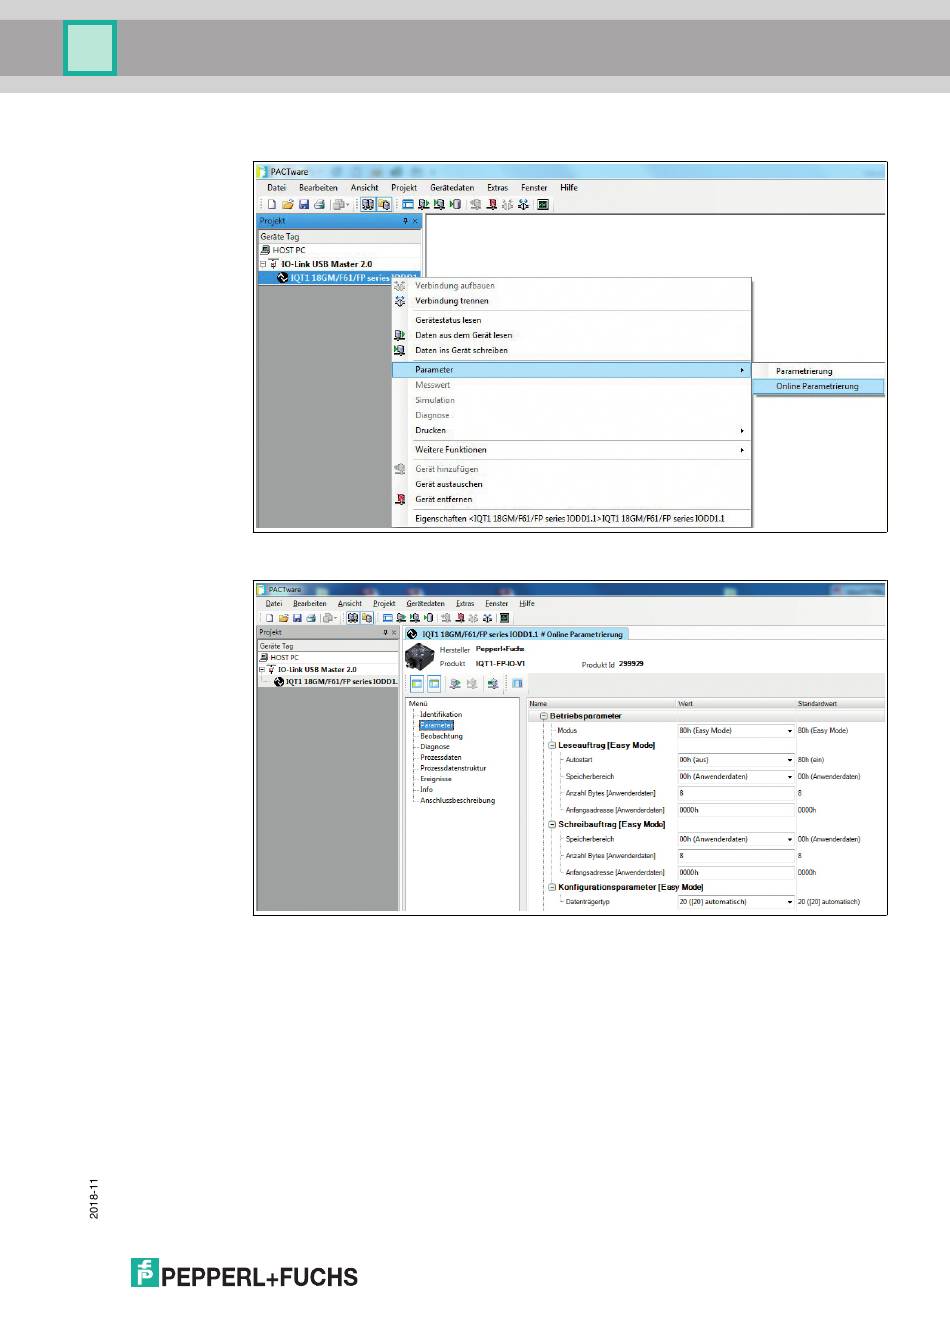Select Prozessdatenstruktur in Menü tree
The image size is (950, 1344).
click(x=453, y=768)
